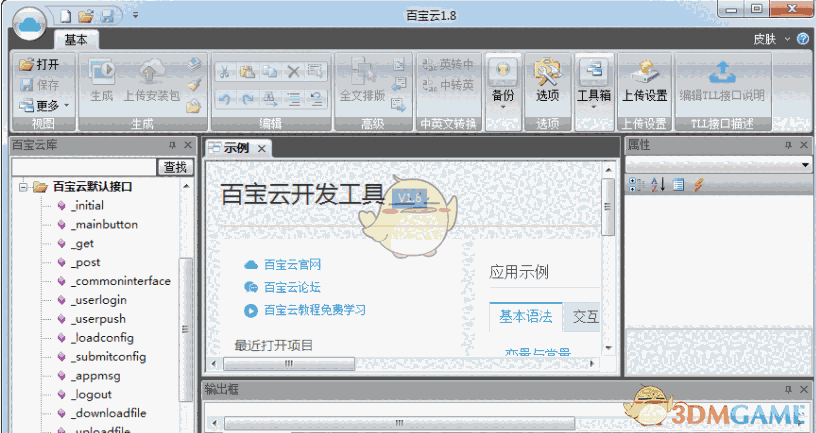Screen dimensions: 816x433
Task: Click the 示例 page vertical scrollbar thumb
Action: point(607,207)
